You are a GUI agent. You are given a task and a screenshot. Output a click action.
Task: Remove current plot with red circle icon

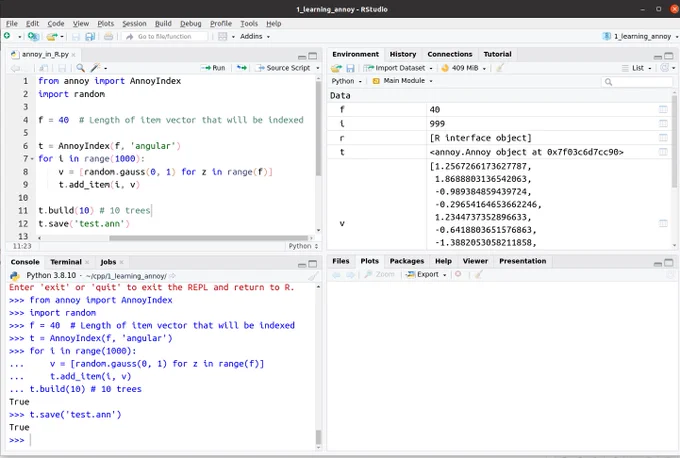click(458, 274)
